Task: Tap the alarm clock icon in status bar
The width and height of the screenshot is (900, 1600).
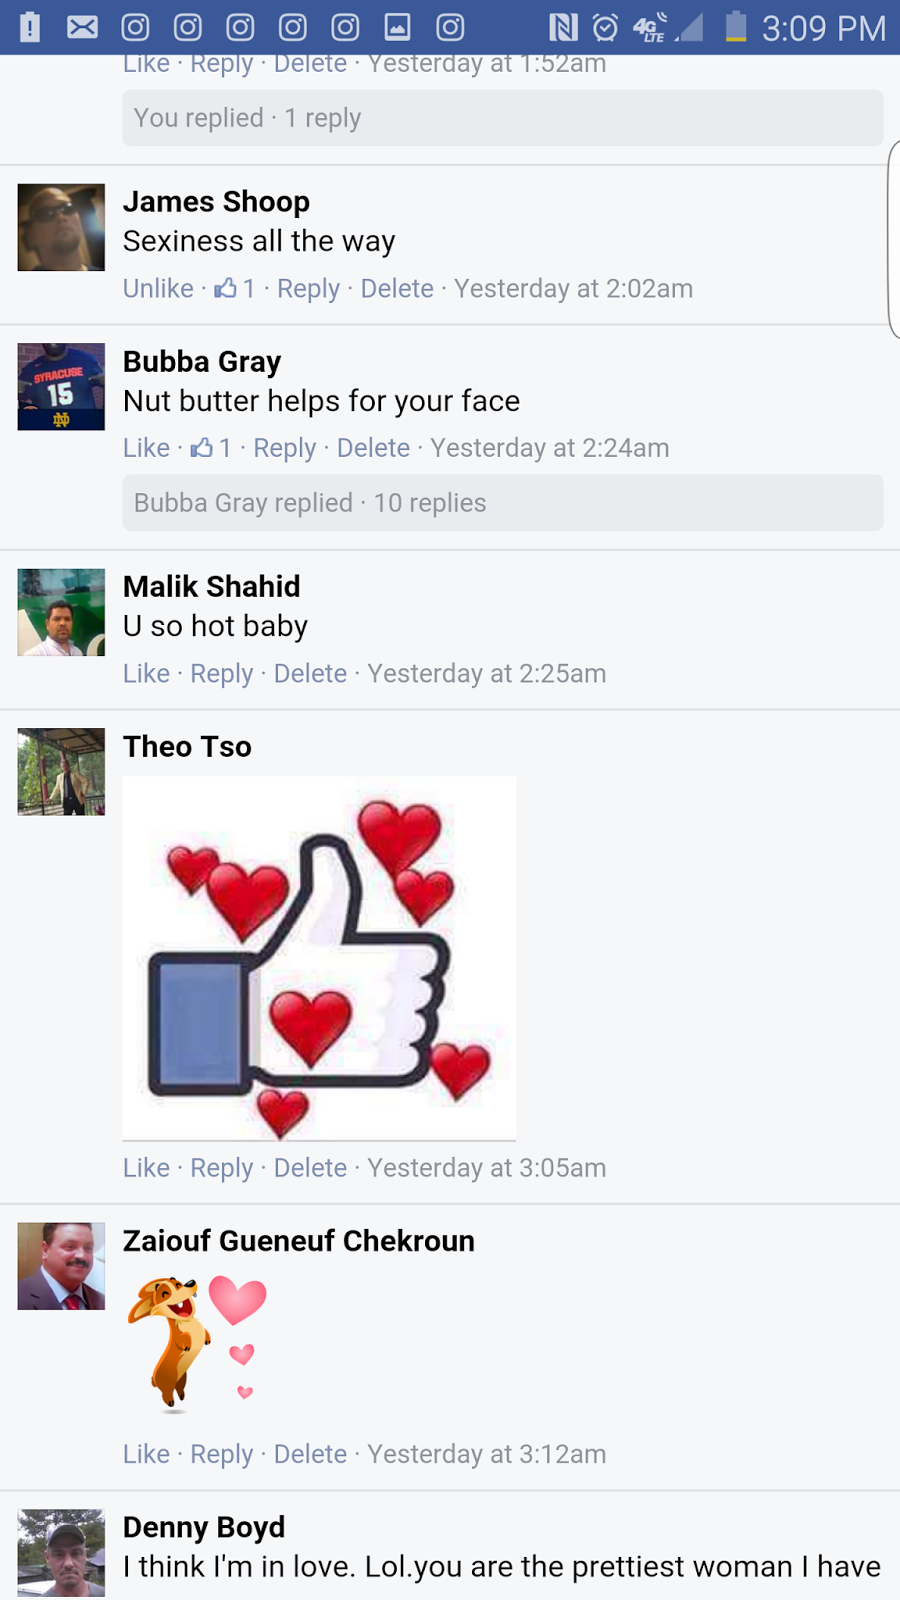Action: (x=605, y=27)
